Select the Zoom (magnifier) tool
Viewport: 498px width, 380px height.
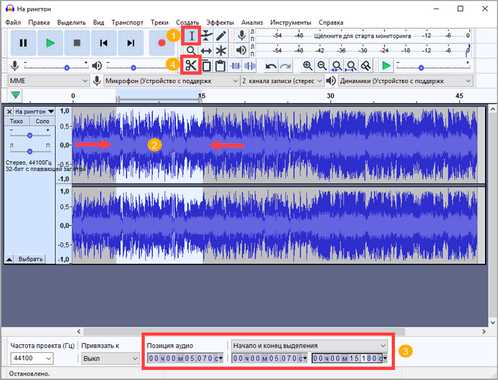tap(191, 51)
